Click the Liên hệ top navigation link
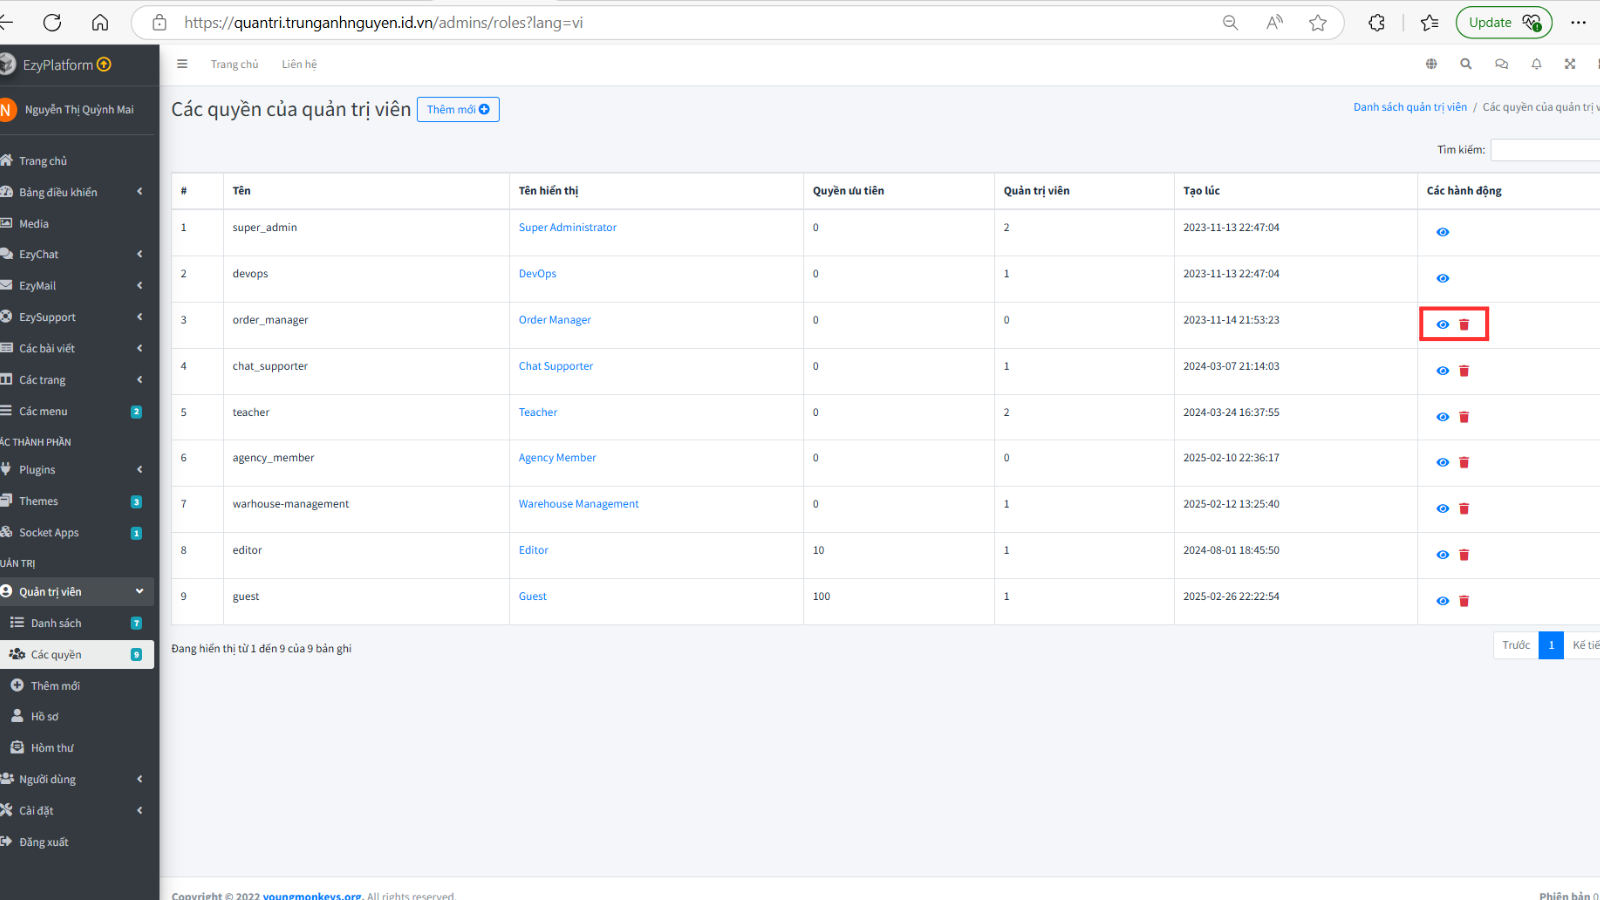 (299, 64)
